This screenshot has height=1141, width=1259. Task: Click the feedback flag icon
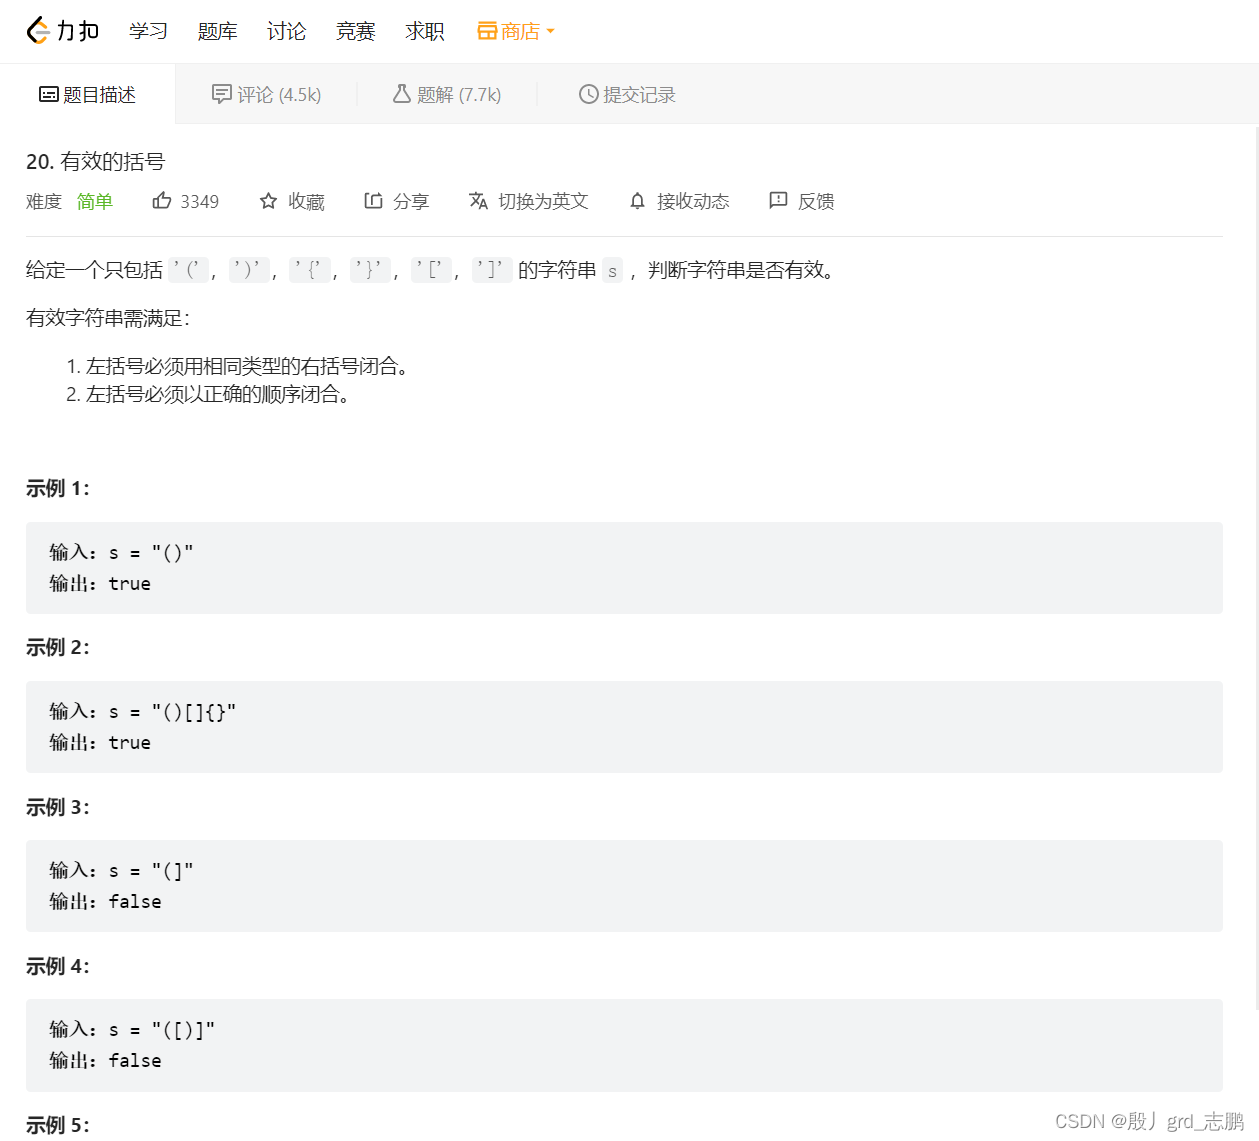point(778,200)
